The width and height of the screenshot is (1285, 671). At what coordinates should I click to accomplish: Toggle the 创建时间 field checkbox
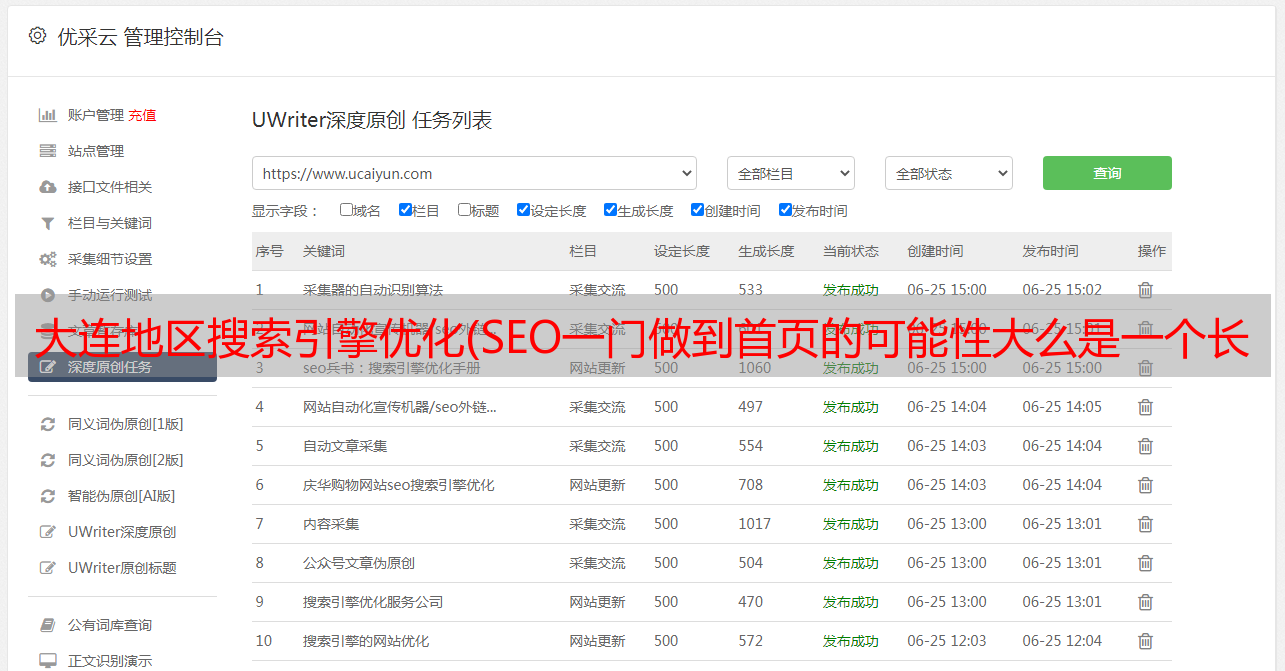(x=697, y=210)
